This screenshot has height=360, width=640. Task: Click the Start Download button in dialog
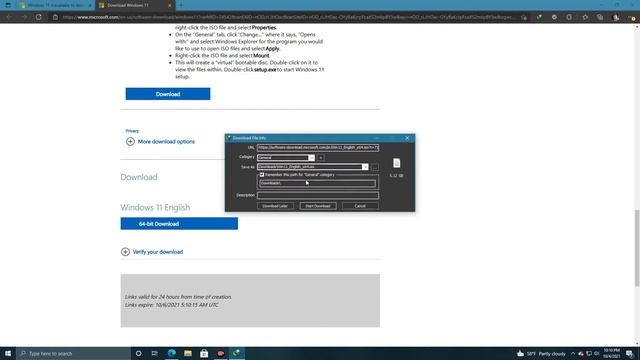(x=318, y=206)
